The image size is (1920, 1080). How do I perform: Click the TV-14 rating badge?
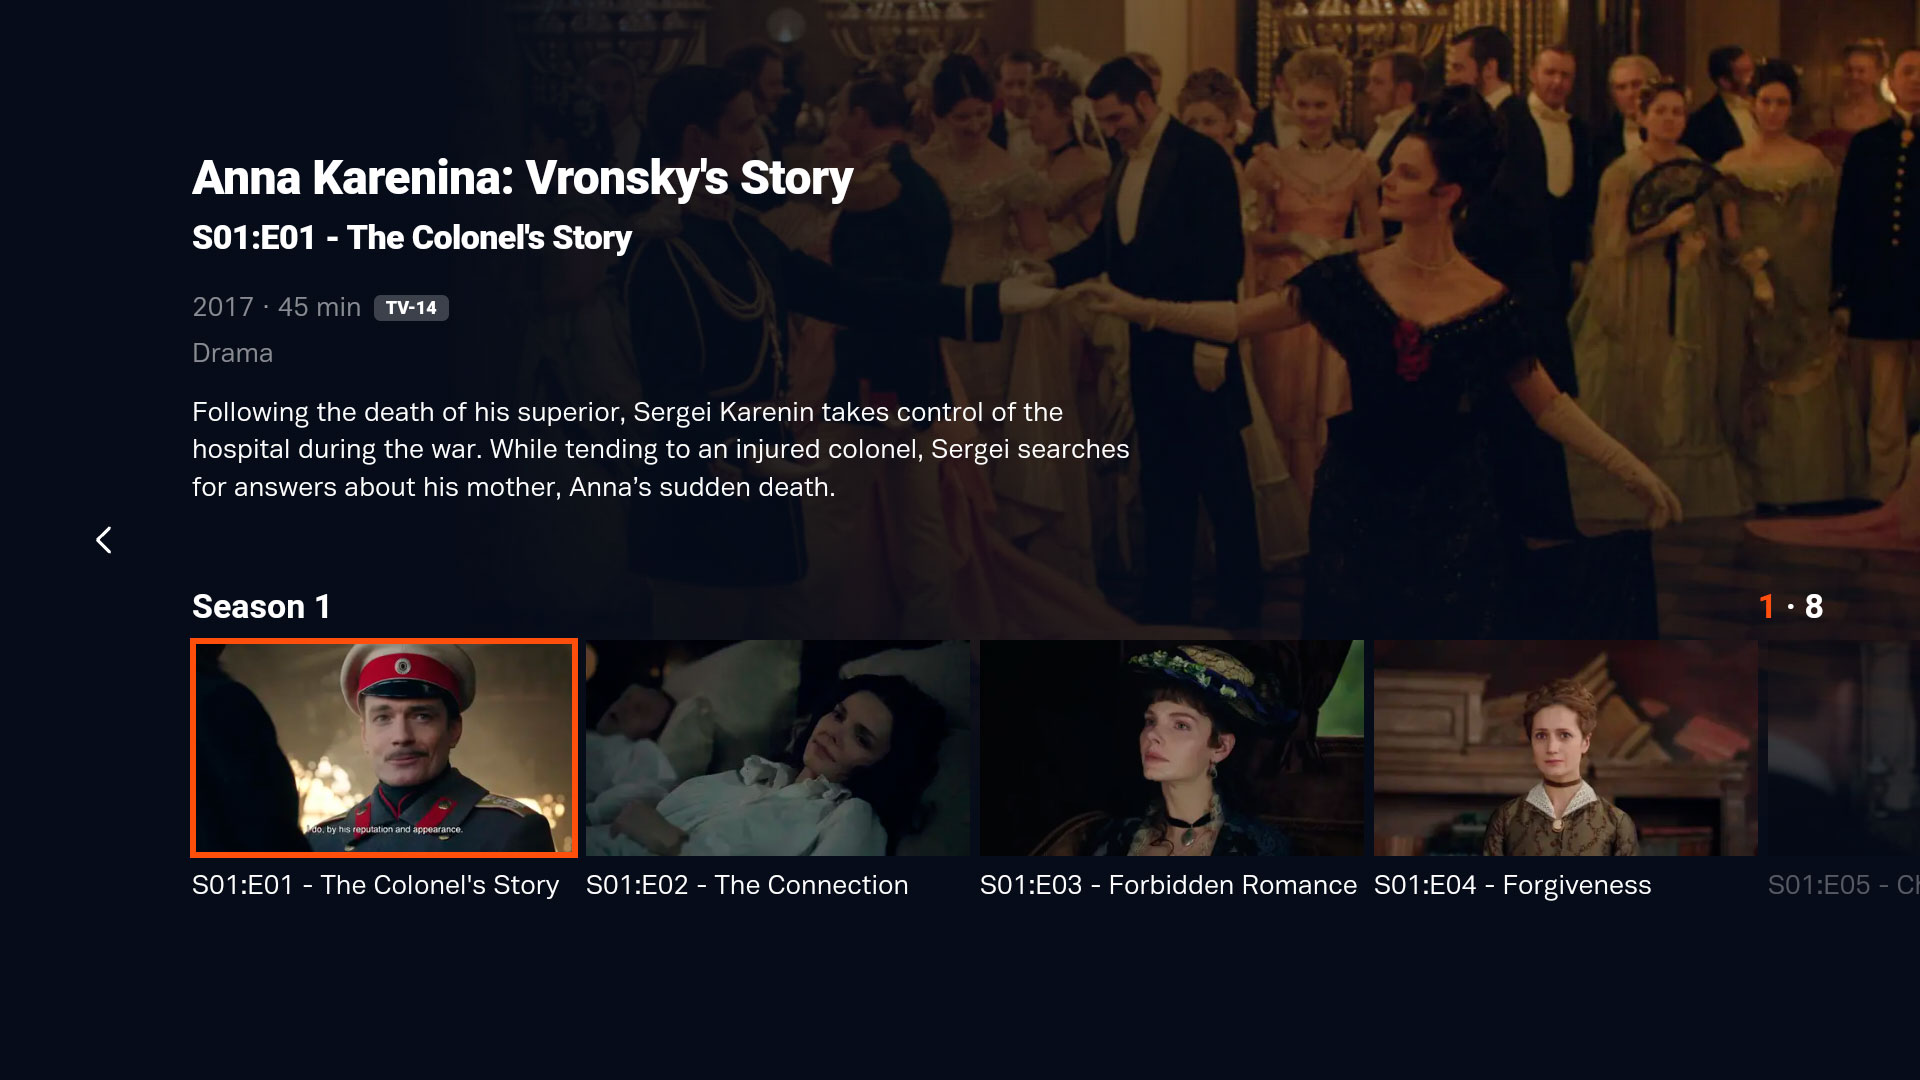411,308
